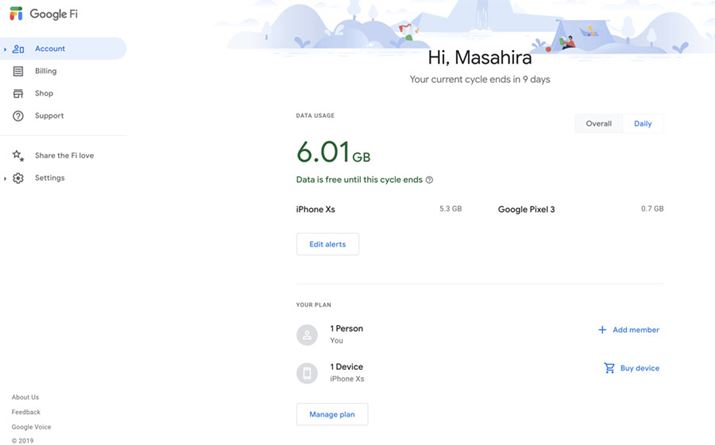
Task: Switch data usage view to Overall
Action: [x=598, y=124]
